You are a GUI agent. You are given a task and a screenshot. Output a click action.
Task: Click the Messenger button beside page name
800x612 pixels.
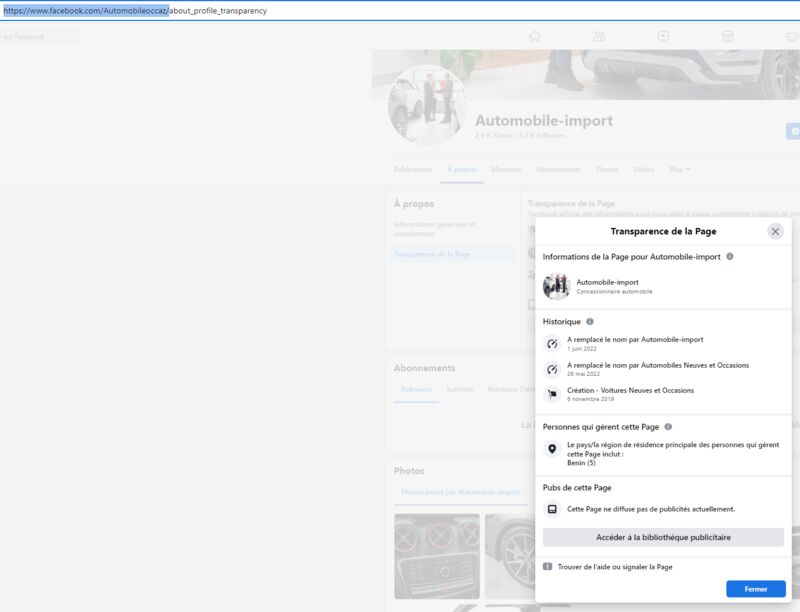(793, 131)
